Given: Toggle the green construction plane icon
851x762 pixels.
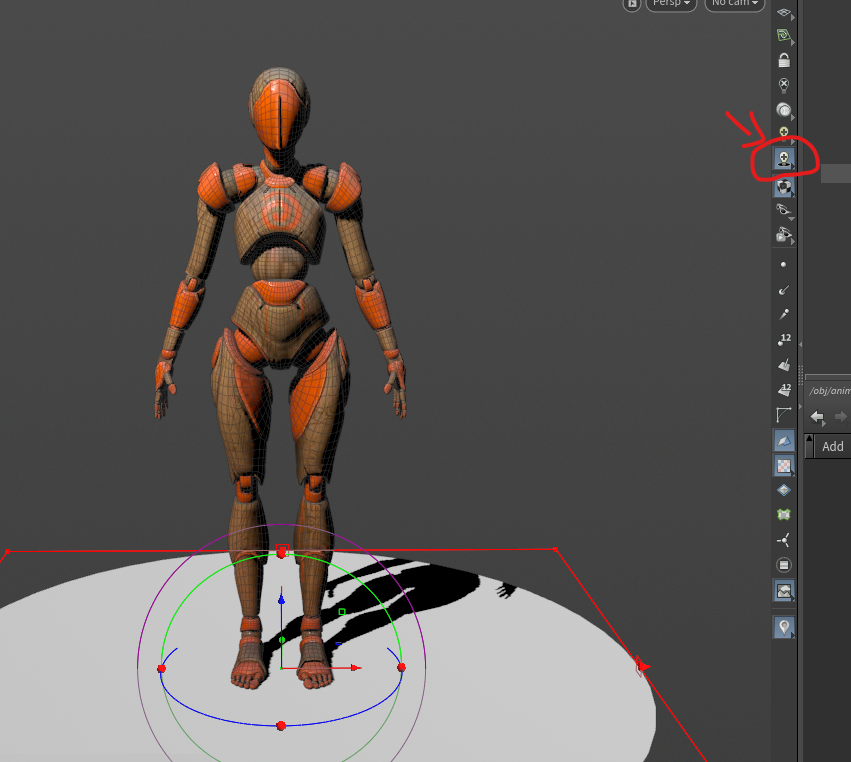Looking at the screenshot, I should [x=783, y=36].
